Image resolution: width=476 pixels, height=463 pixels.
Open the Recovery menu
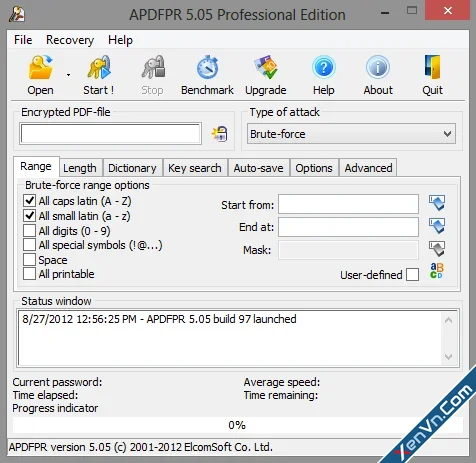click(x=70, y=40)
